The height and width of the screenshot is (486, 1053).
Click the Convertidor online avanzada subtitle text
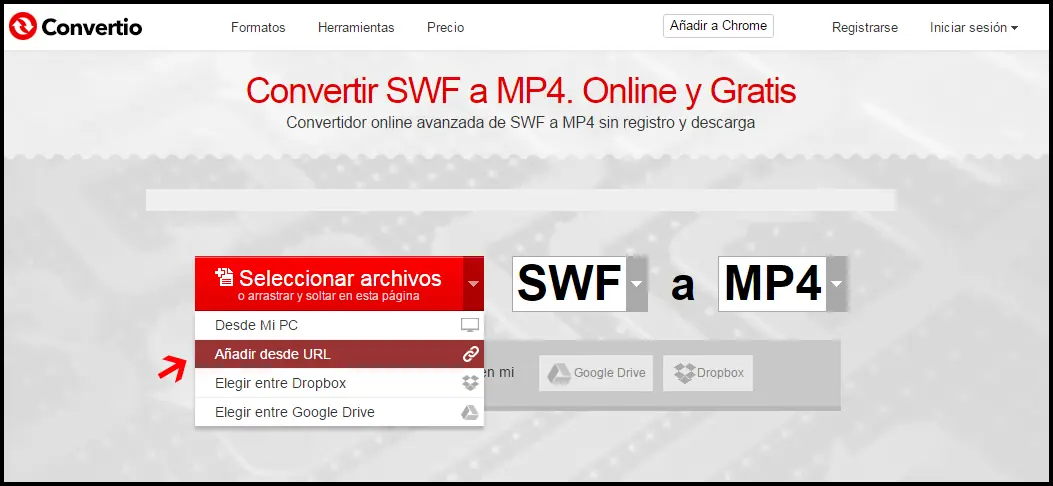pyautogui.click(x=520, y=124)
